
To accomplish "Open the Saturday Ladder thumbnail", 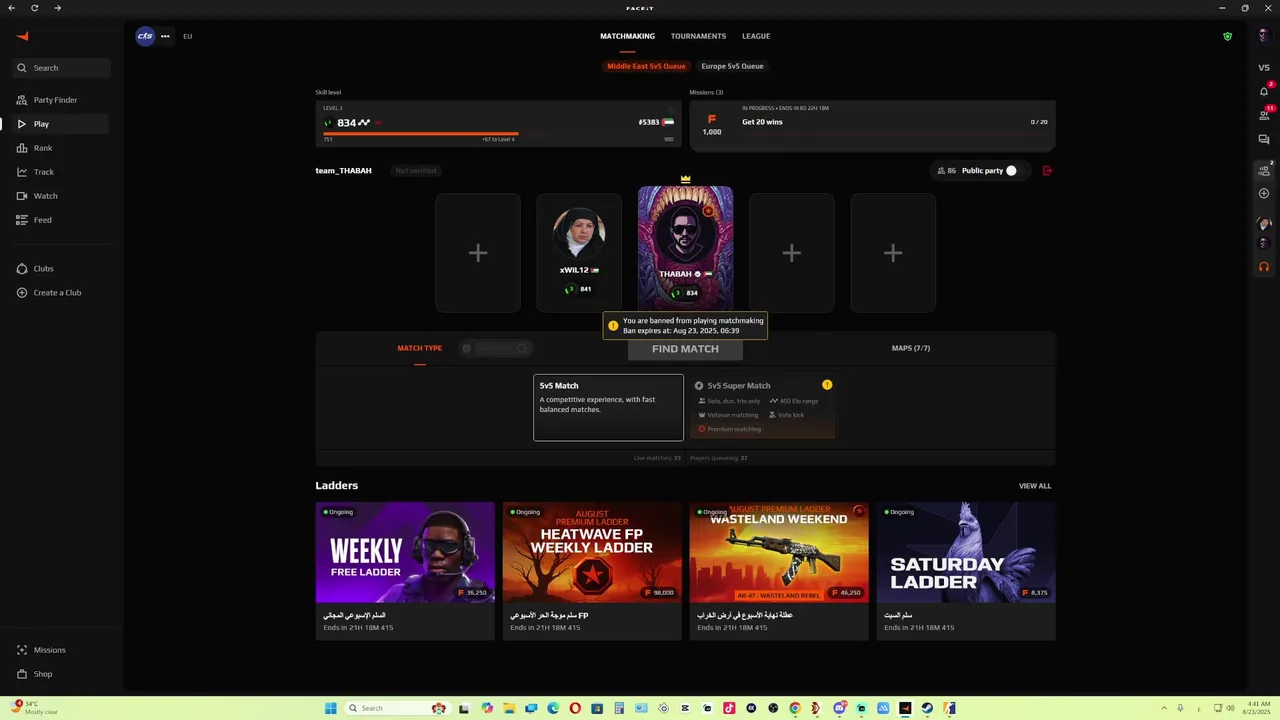I will [x=966, y=552].
